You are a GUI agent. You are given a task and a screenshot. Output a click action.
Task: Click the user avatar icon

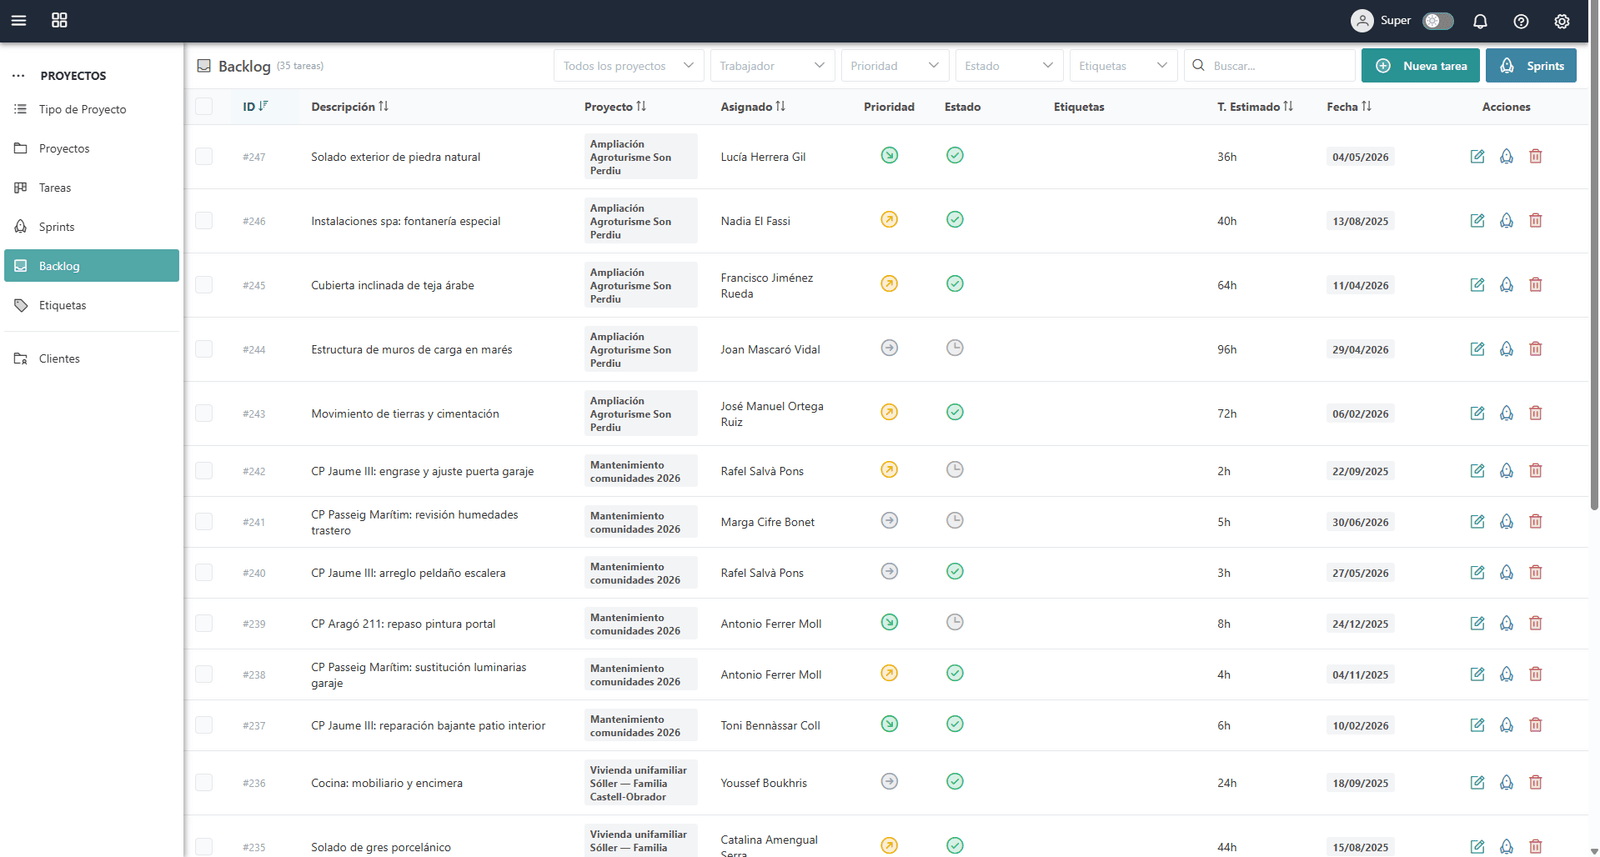[1362, 21]
